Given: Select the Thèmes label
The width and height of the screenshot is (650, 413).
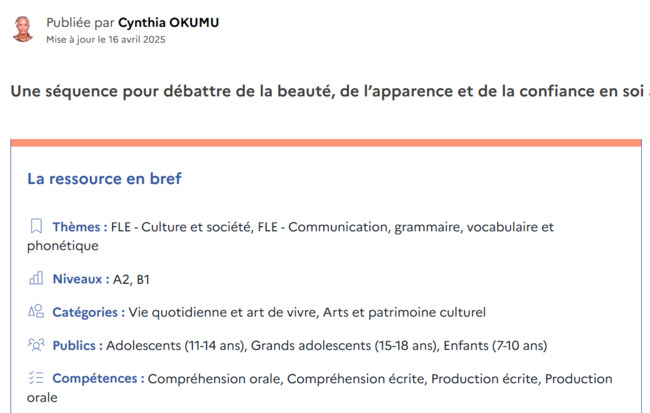Looking at the screenshot, I should point(80,227).
